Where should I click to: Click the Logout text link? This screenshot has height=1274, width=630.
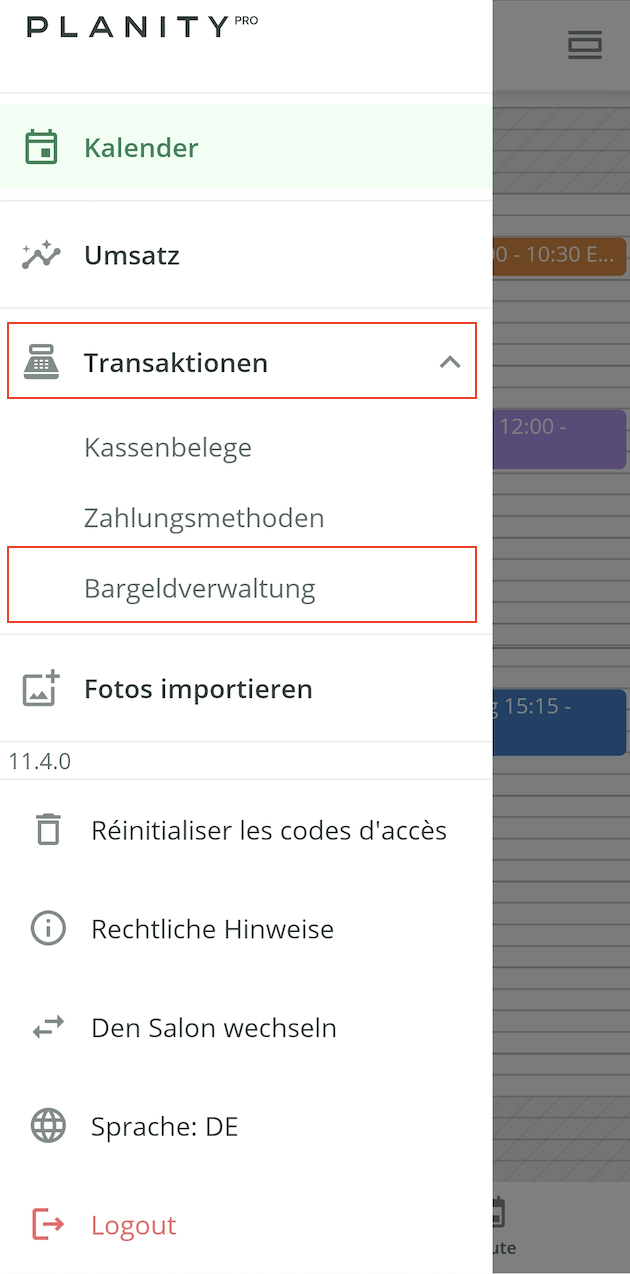click(133, 1226)
